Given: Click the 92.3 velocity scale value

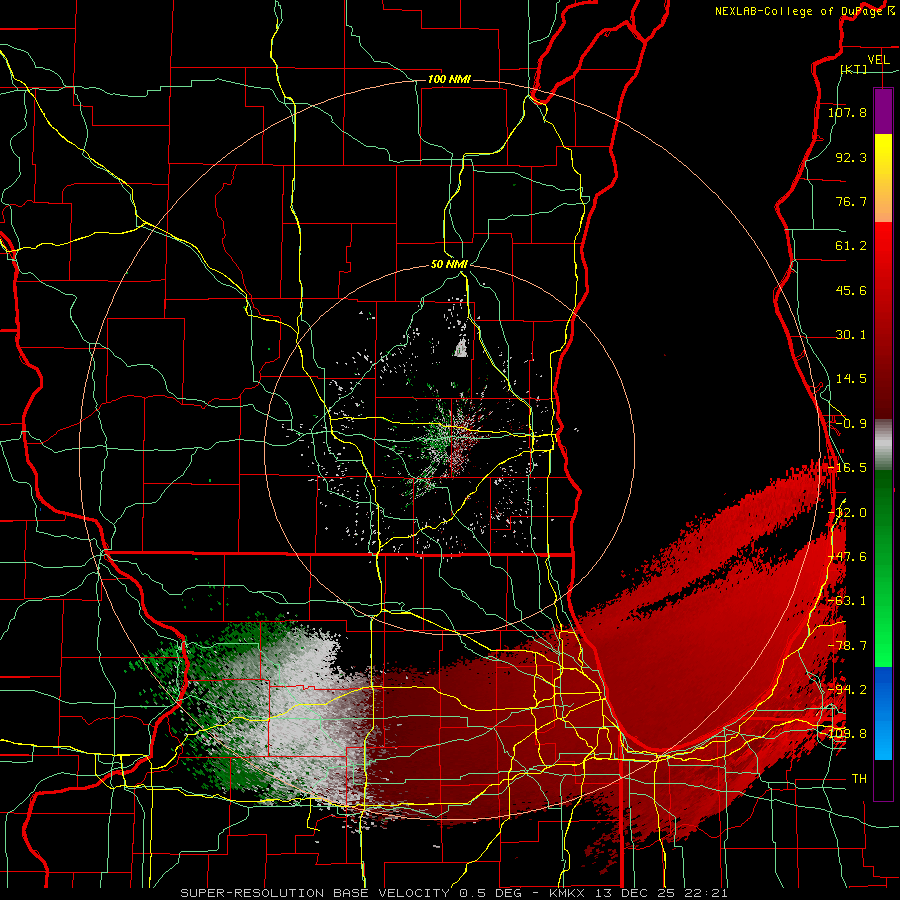Looking at the screenshot, I should click(851, 157).
